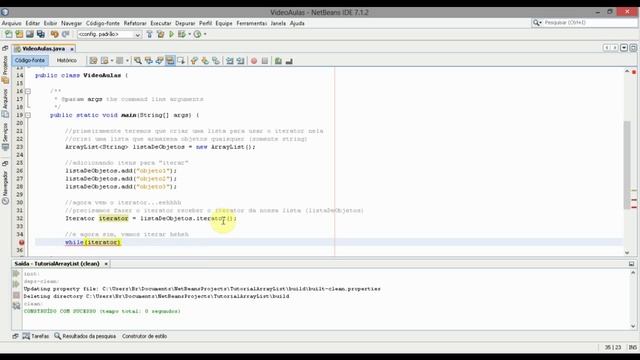Open the Projetos side panel
Viewport: 640px width, 360px height.
coord(5,69)
